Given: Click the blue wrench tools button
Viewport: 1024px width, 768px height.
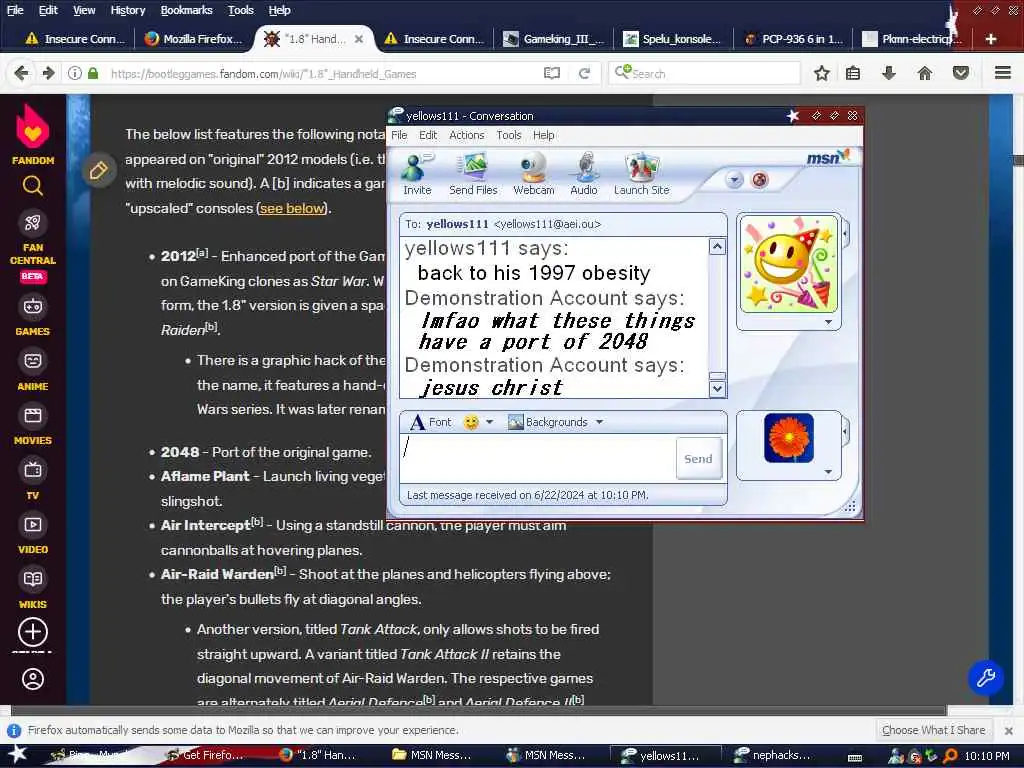Looking at the screenshot, I should pos(985,677).
